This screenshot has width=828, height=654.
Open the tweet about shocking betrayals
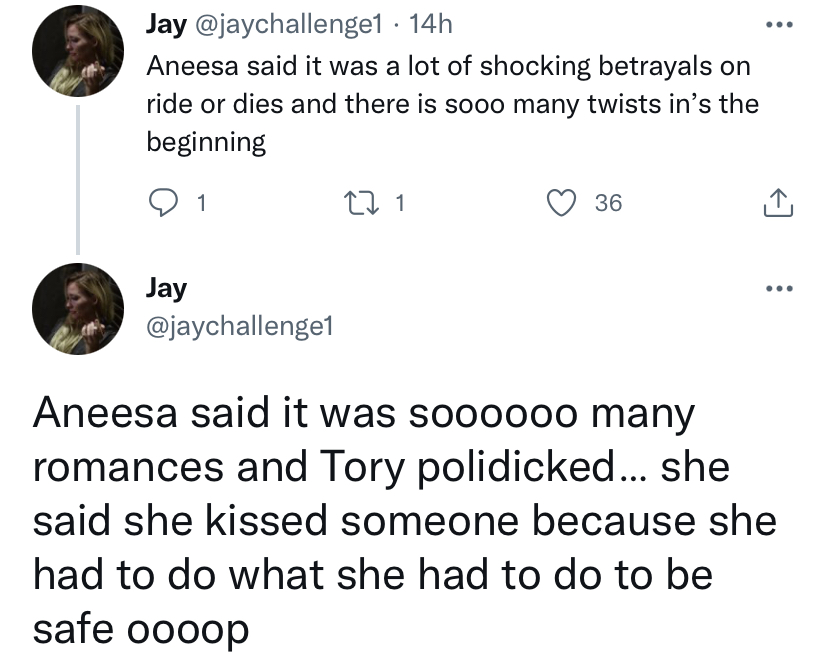click(x=453, y=104)
